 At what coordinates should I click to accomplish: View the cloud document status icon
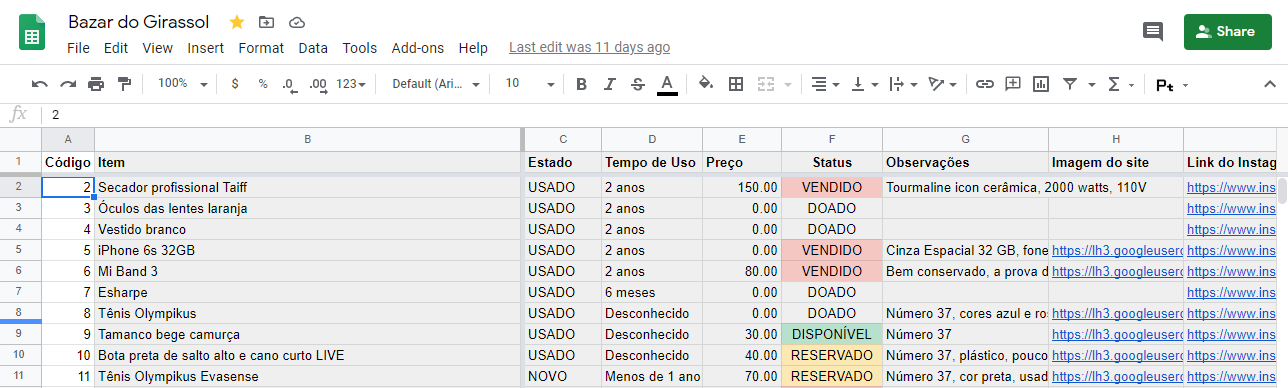coord(296,22)
